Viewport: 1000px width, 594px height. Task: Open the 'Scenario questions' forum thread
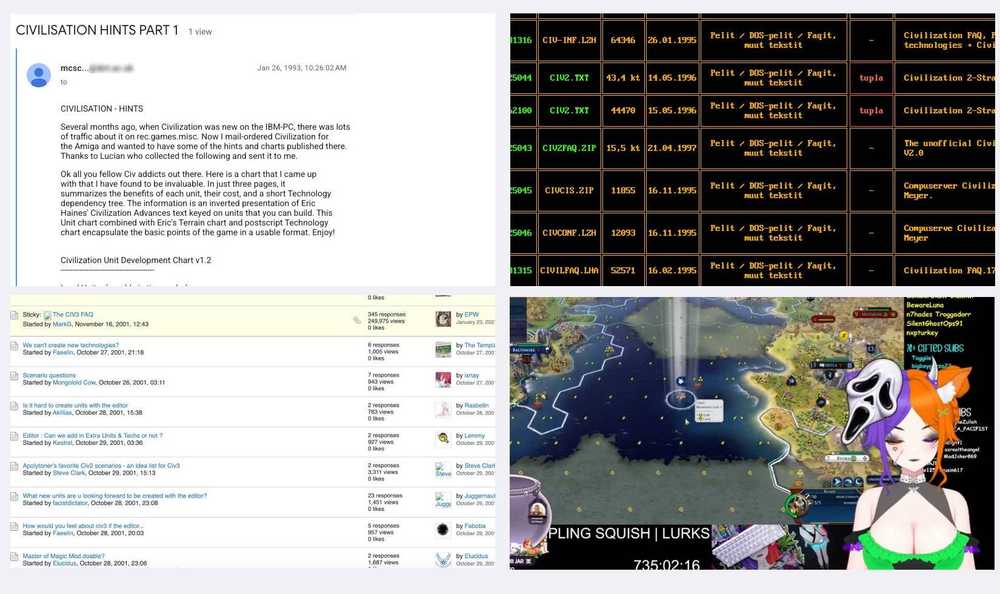click(x=49, y=375)
